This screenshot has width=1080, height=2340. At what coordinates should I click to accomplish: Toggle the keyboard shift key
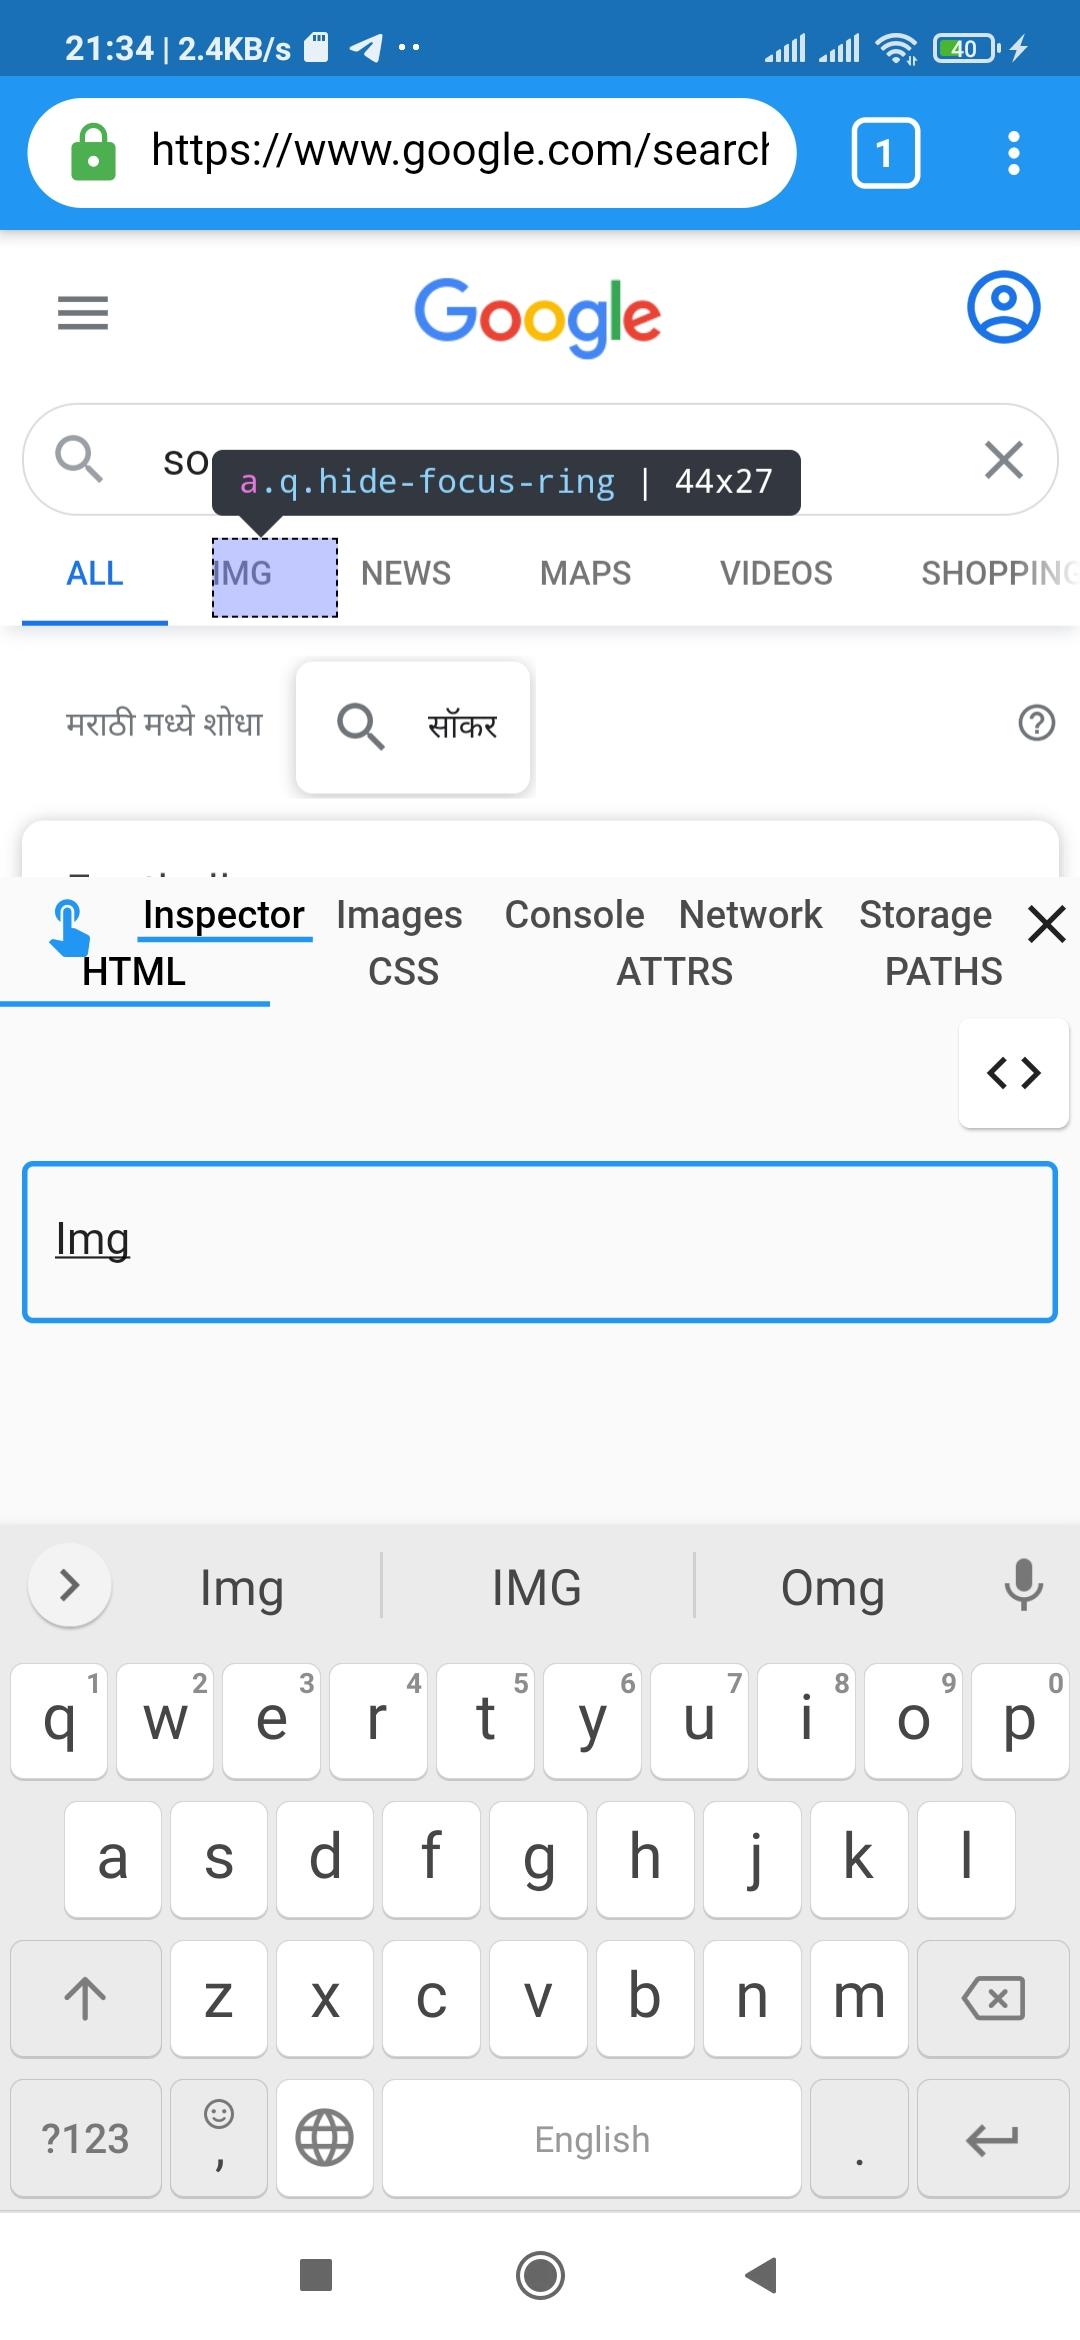point(86,1999)
